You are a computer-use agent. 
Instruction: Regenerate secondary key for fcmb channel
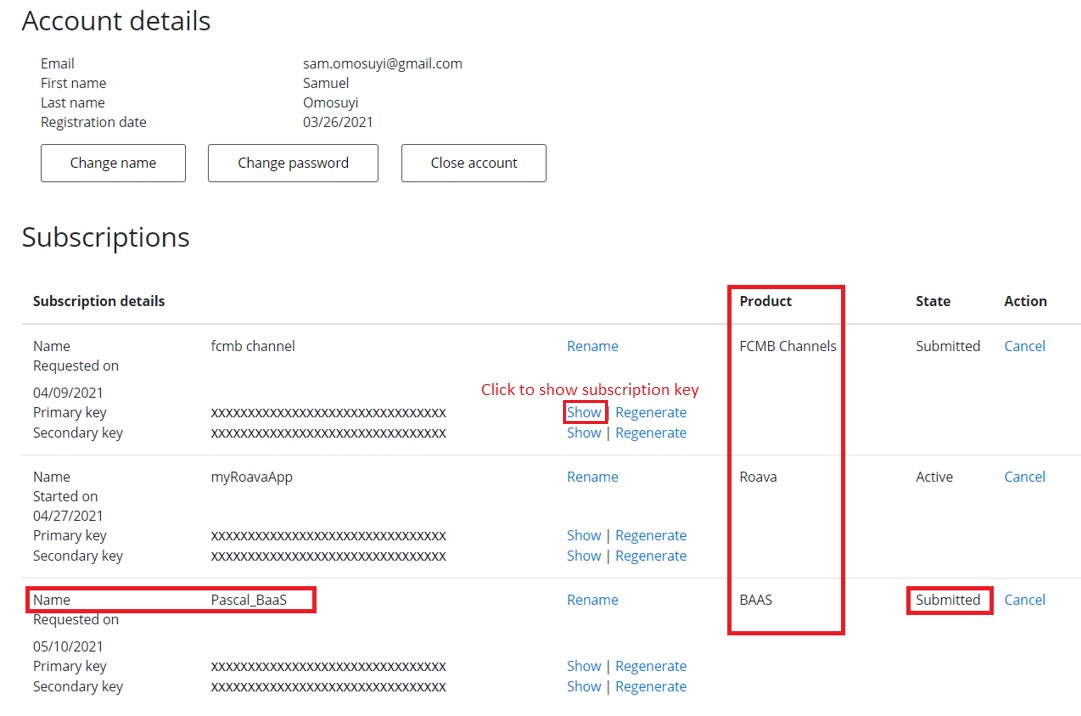[650, 433]
